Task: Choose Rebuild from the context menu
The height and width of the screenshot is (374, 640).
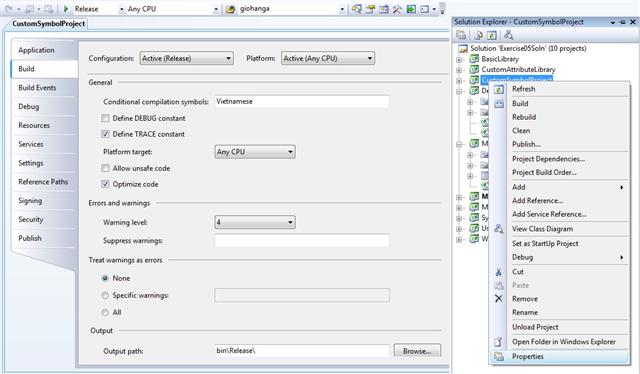Action: pos(524,117)
